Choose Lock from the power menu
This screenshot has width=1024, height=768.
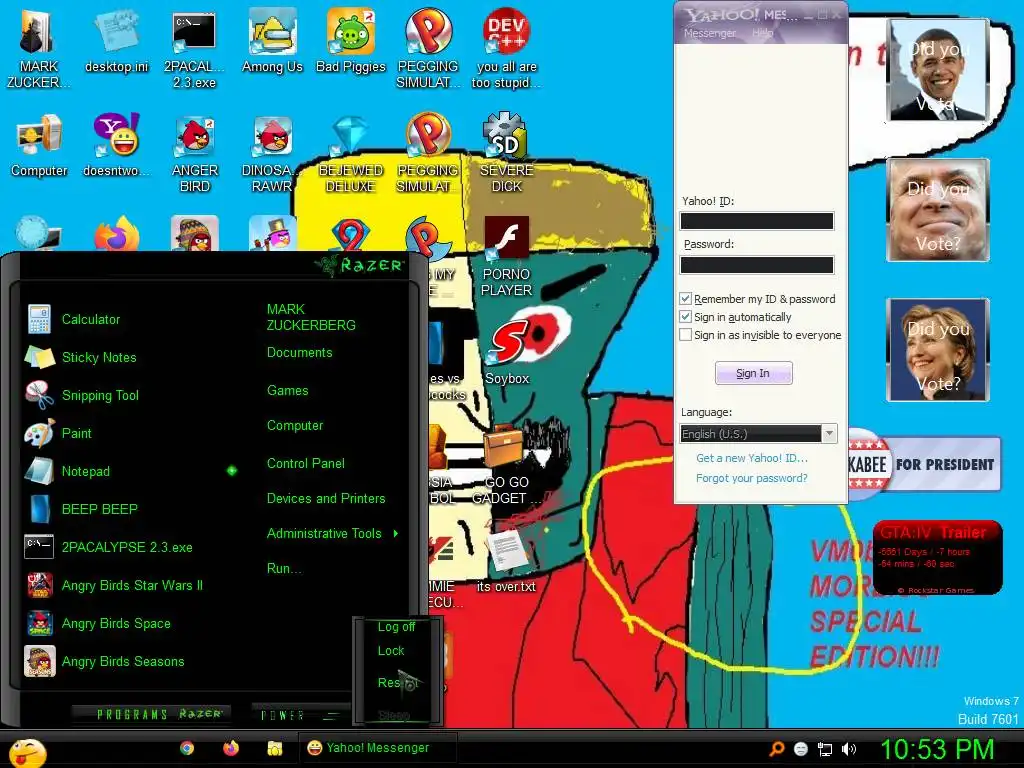(x=391, y=650)
